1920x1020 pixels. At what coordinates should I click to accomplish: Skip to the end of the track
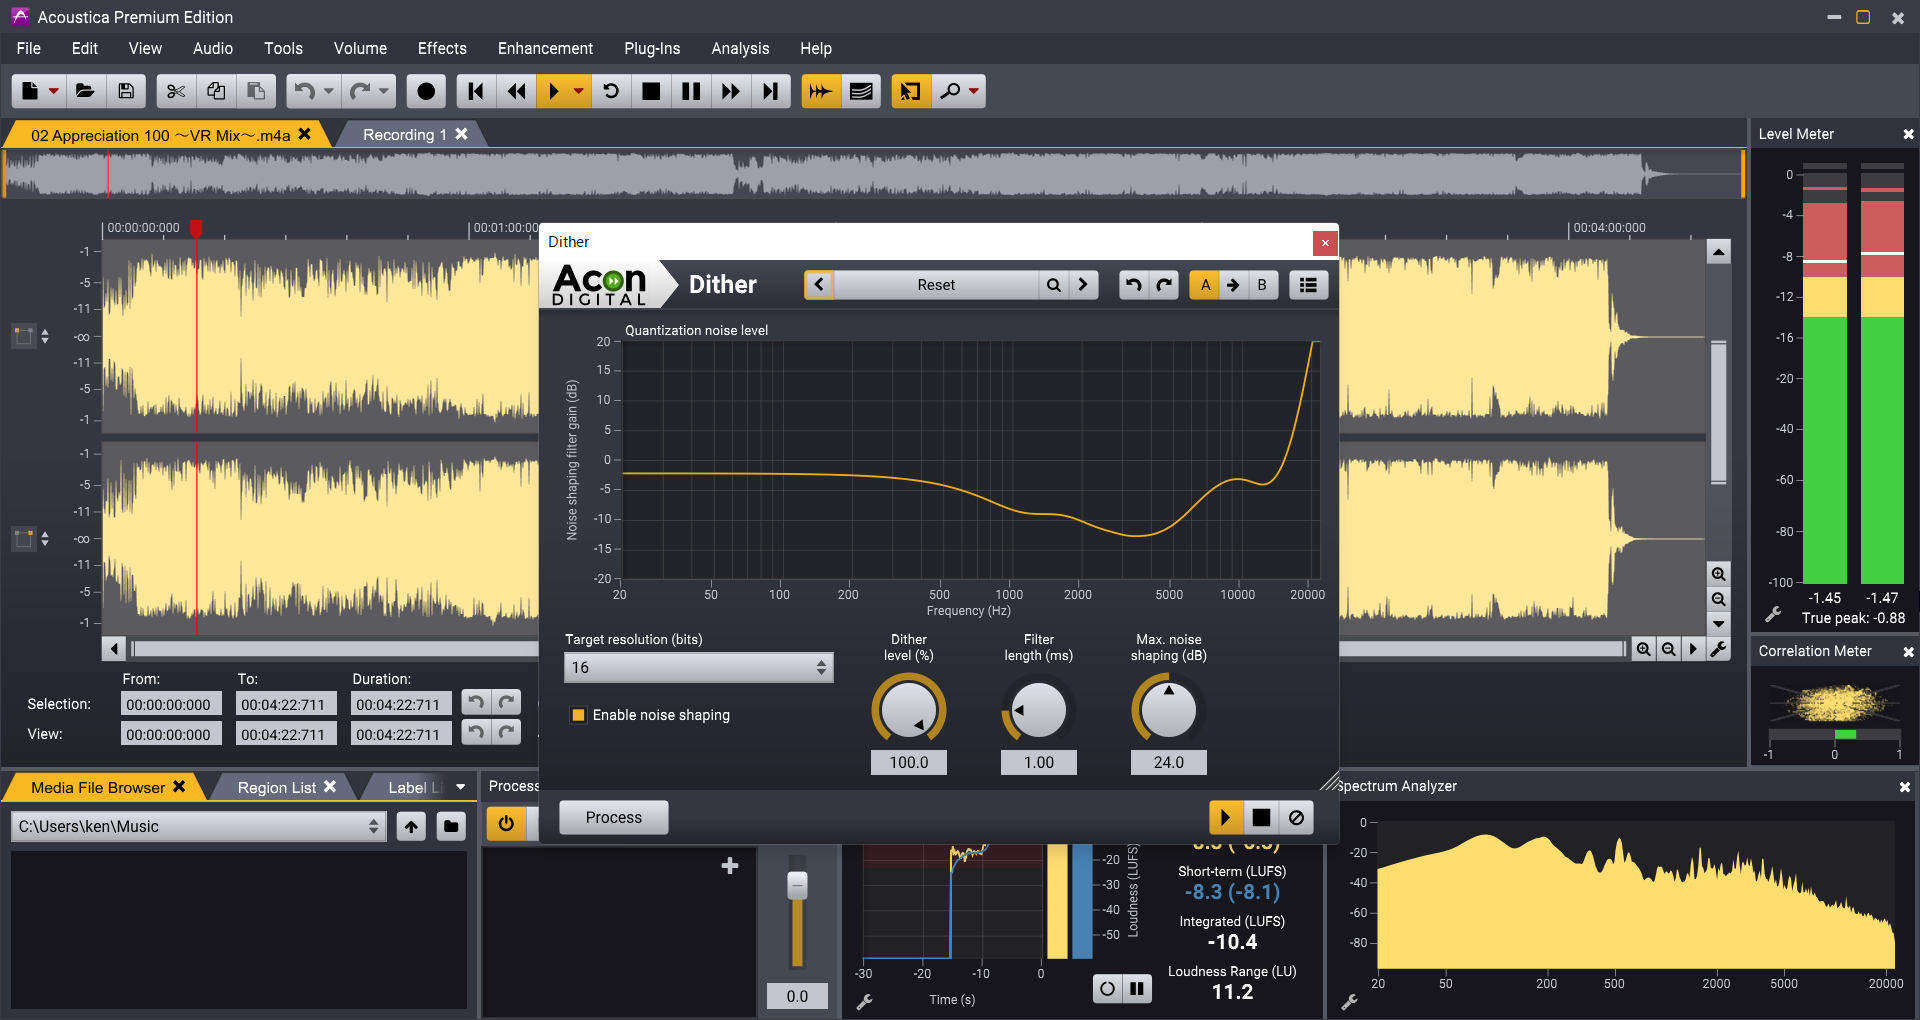(x=771, y=91)
